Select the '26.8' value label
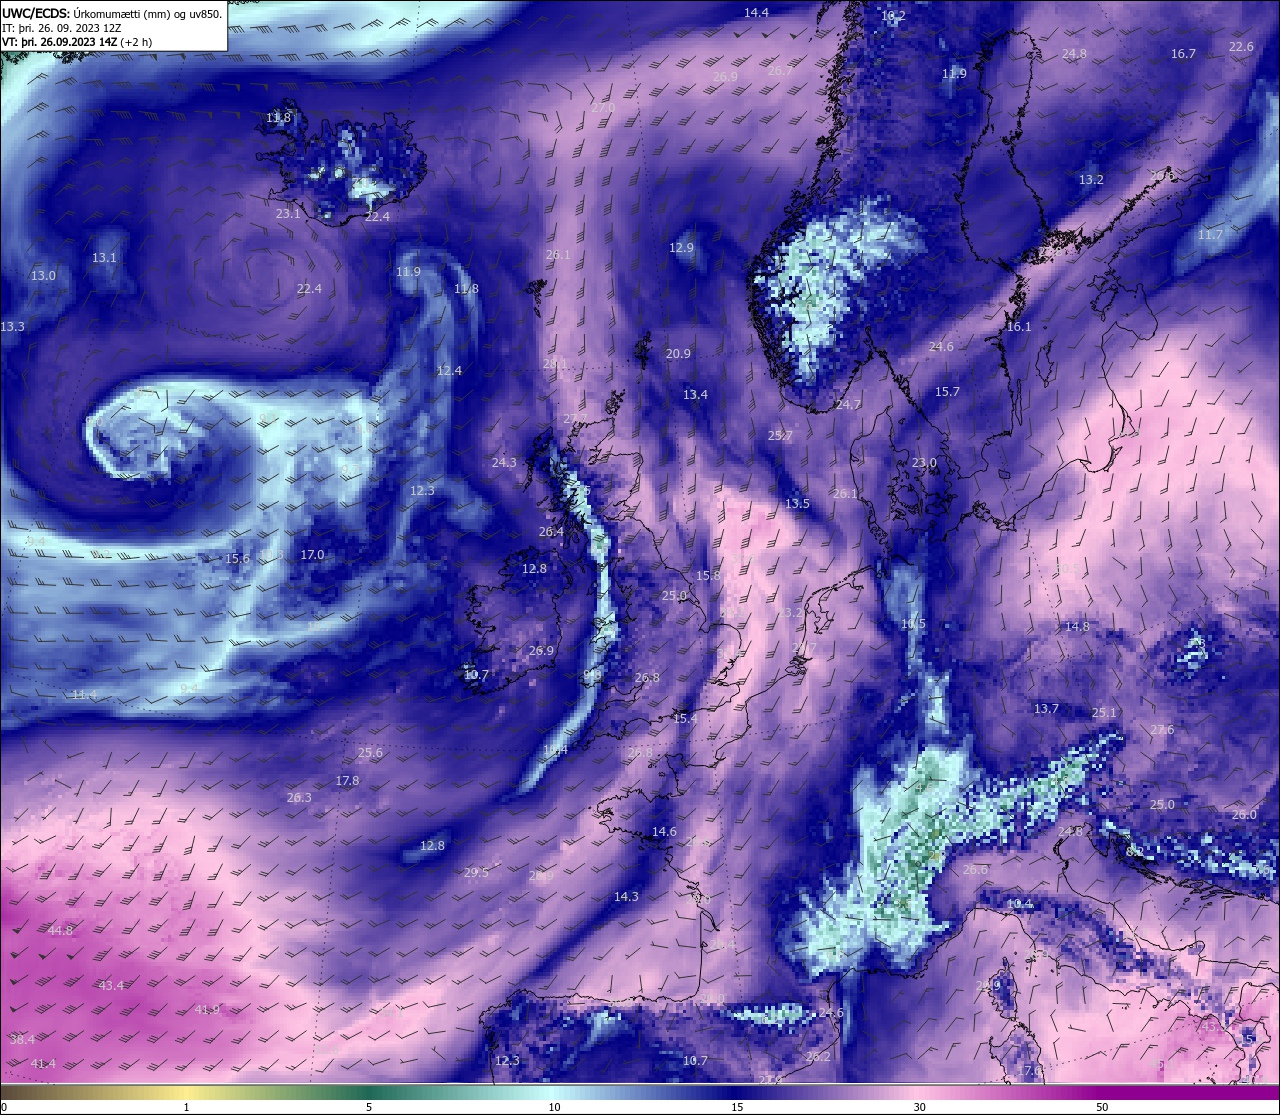 [647, 678]
